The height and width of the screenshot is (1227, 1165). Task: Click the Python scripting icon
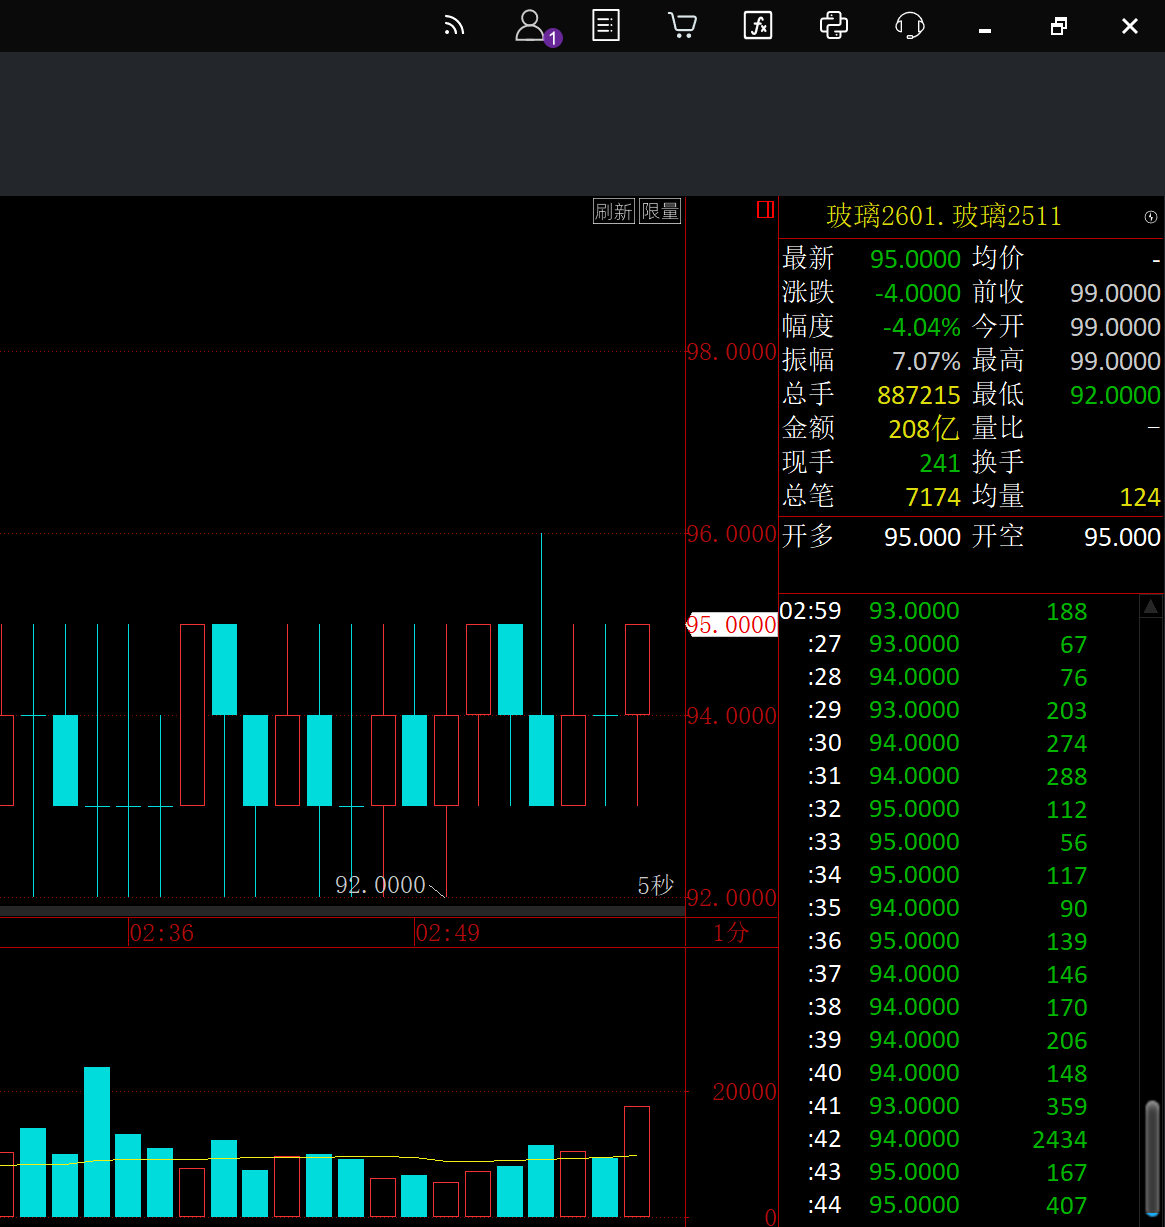834,26
